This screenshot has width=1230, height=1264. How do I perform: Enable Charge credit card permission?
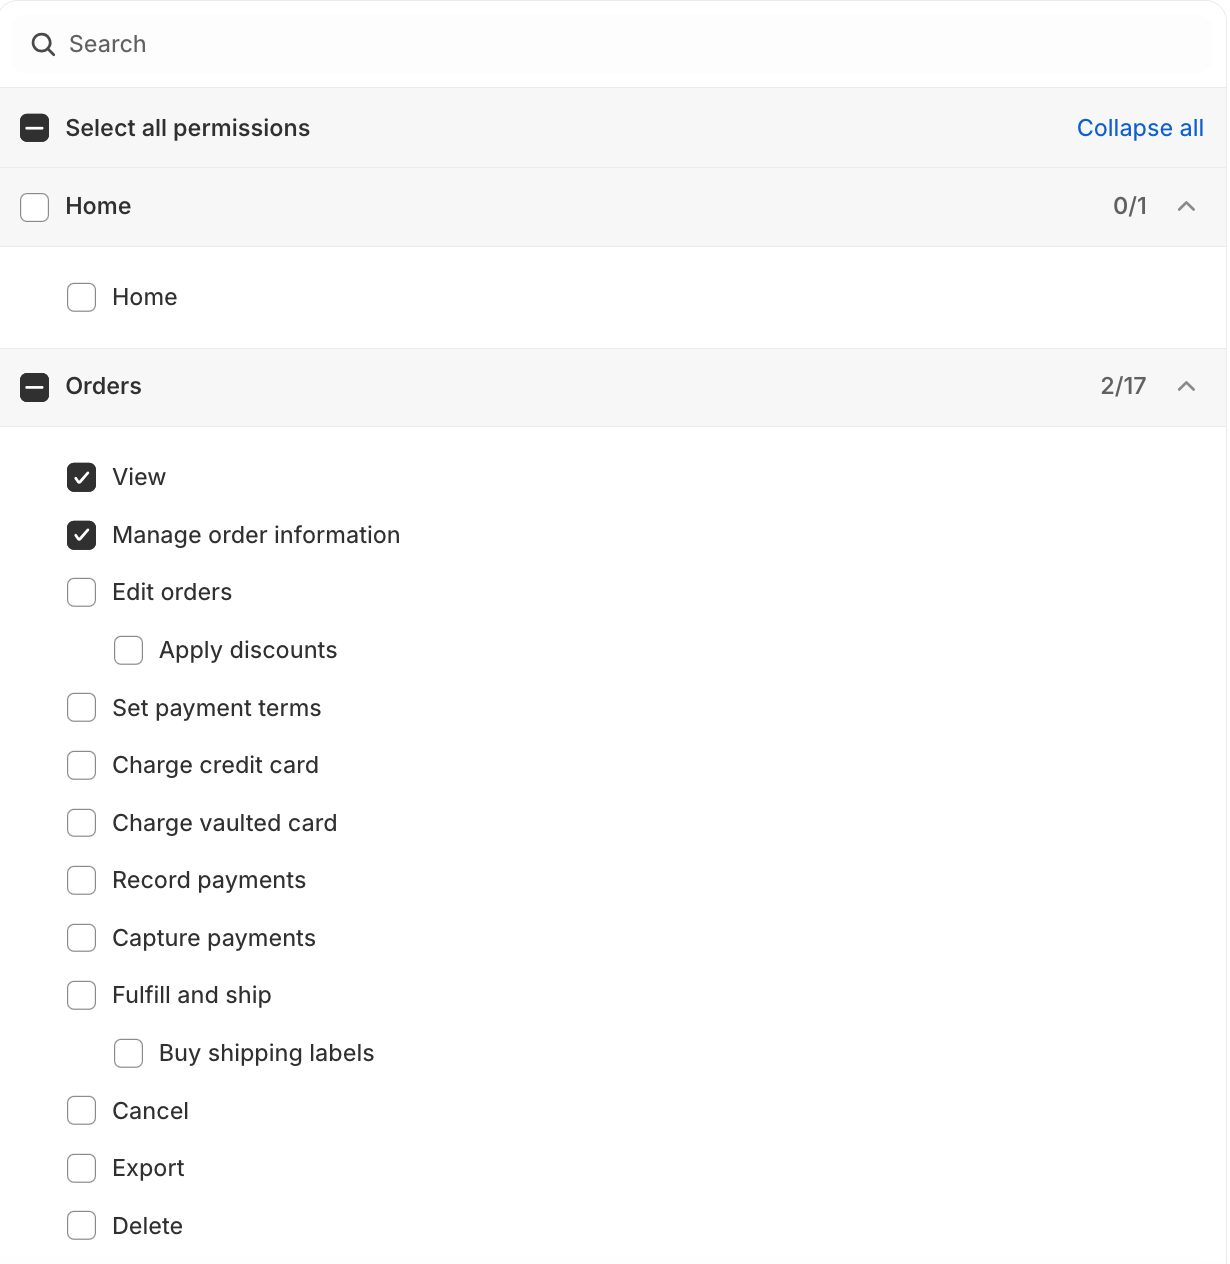pos(82,766)
